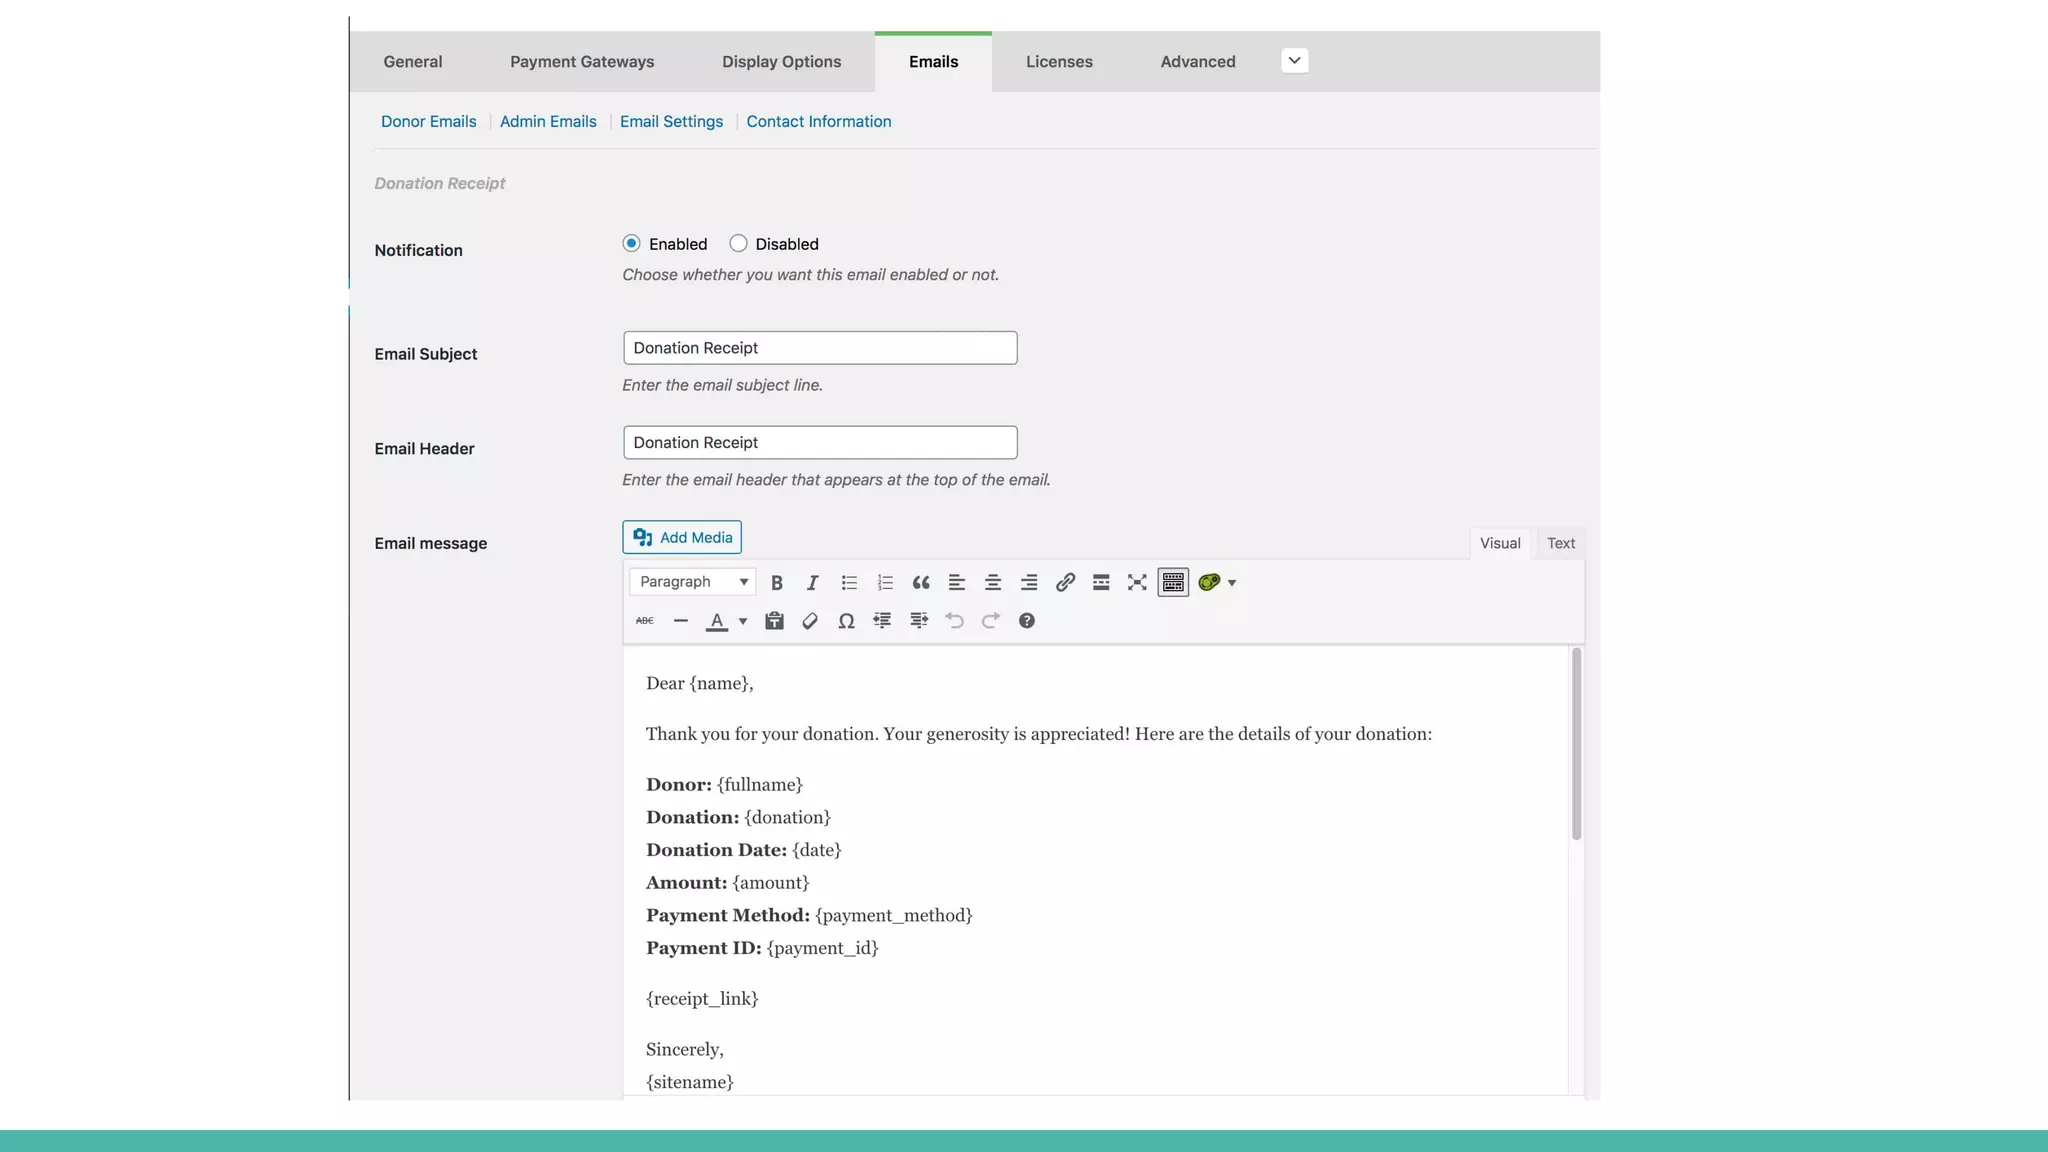
Task: Click the undo arrow in editor
Action: coord(954,621)
